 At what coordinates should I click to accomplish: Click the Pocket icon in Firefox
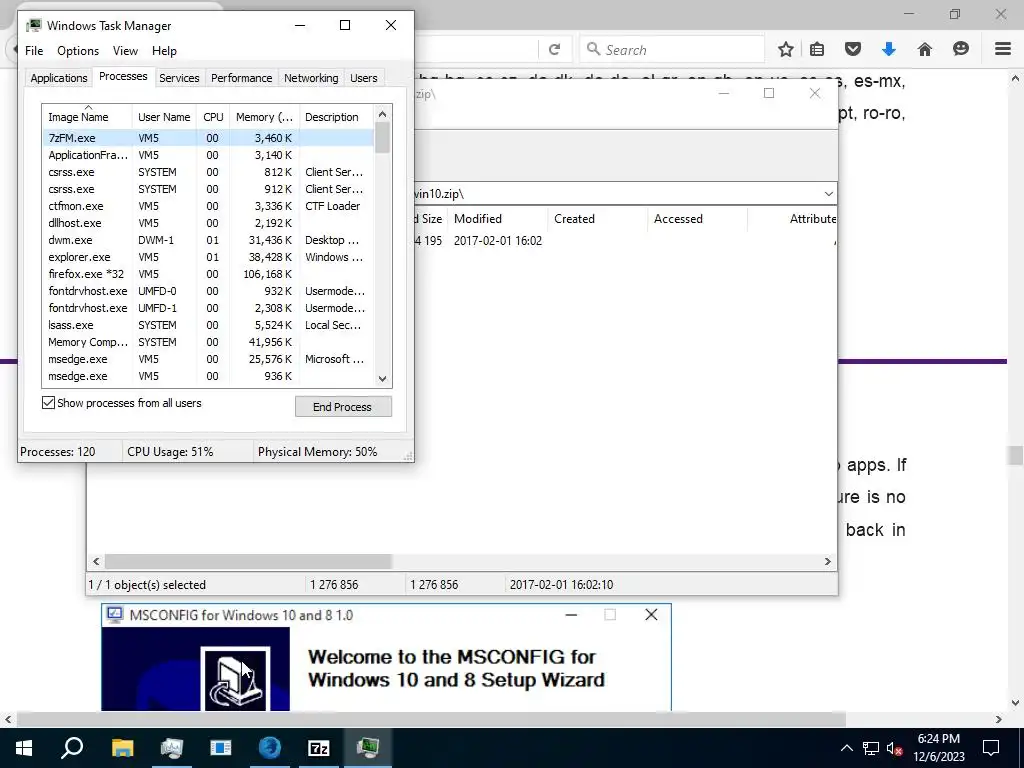click(853, 49)
